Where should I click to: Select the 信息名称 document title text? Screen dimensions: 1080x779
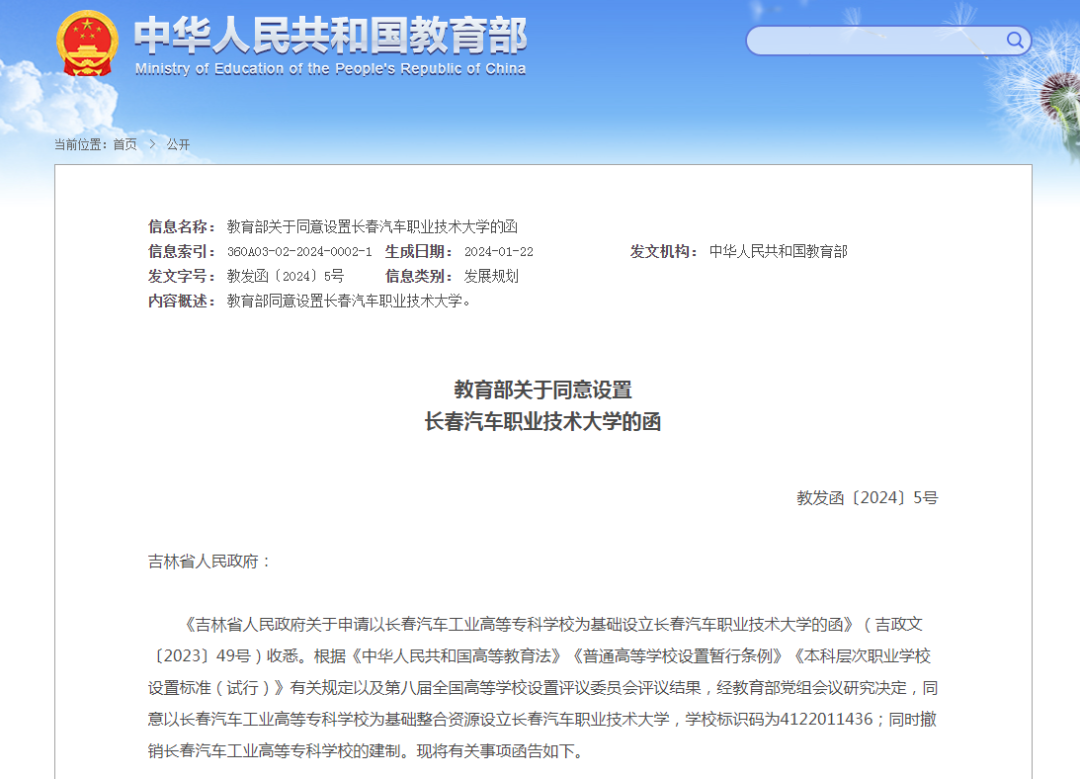coord(370,227)
